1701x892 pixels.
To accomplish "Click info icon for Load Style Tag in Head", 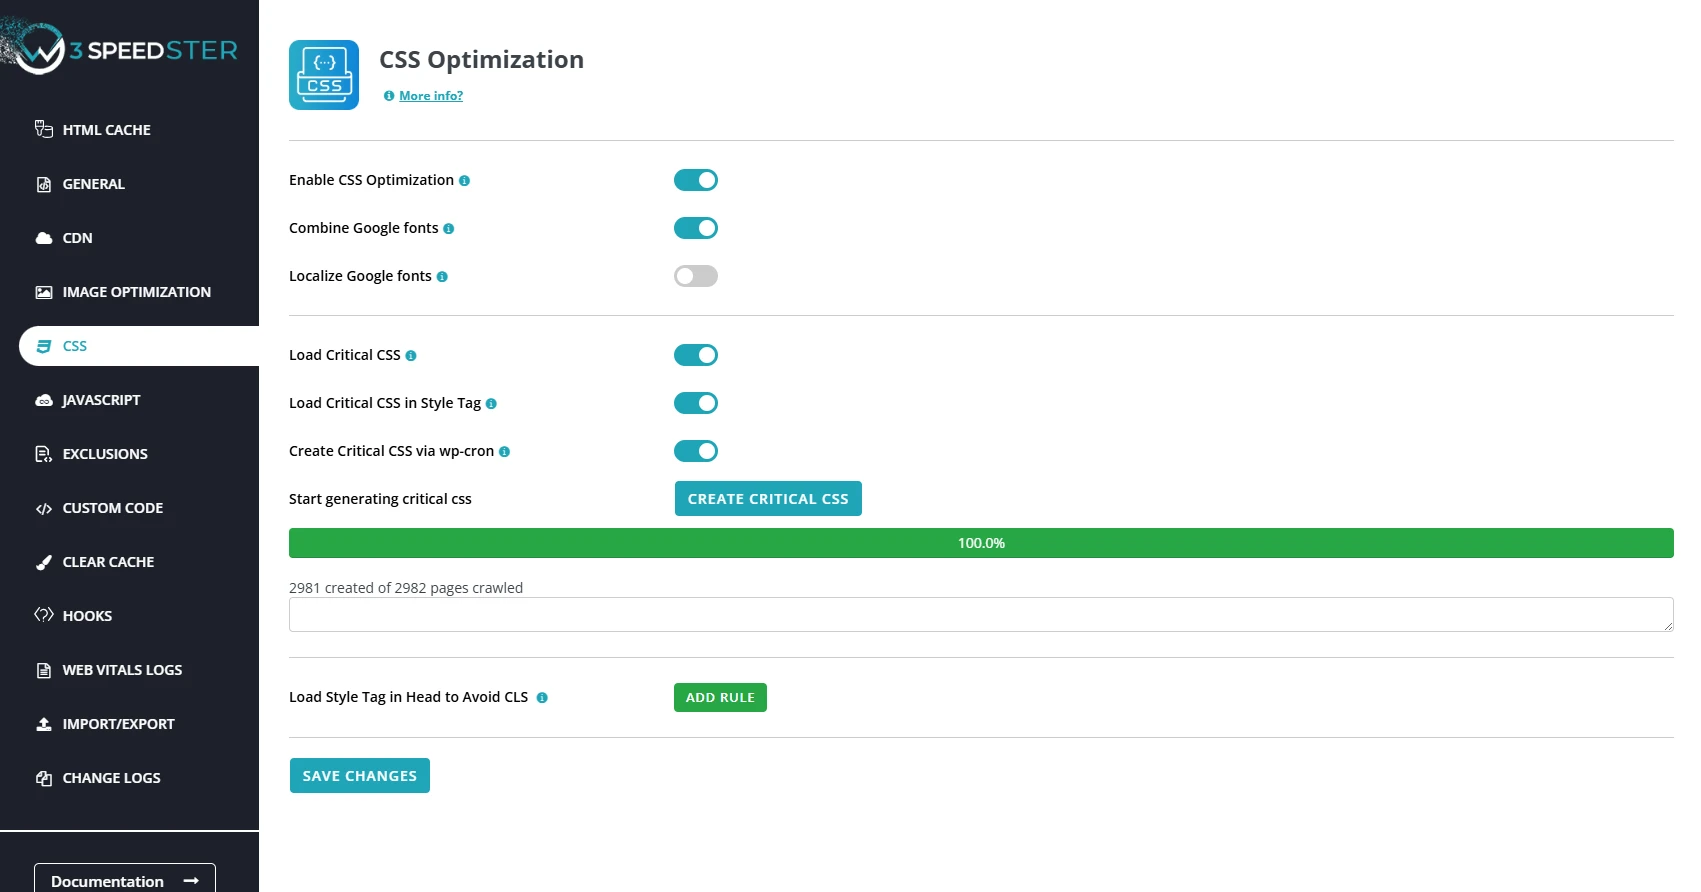I will [542, 698].
